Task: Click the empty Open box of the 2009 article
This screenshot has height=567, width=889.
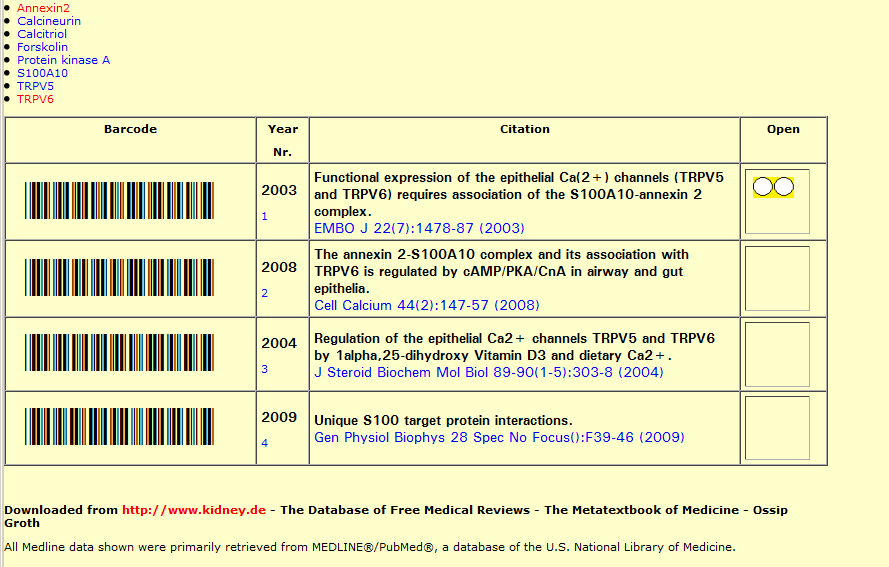Action: 777,428
